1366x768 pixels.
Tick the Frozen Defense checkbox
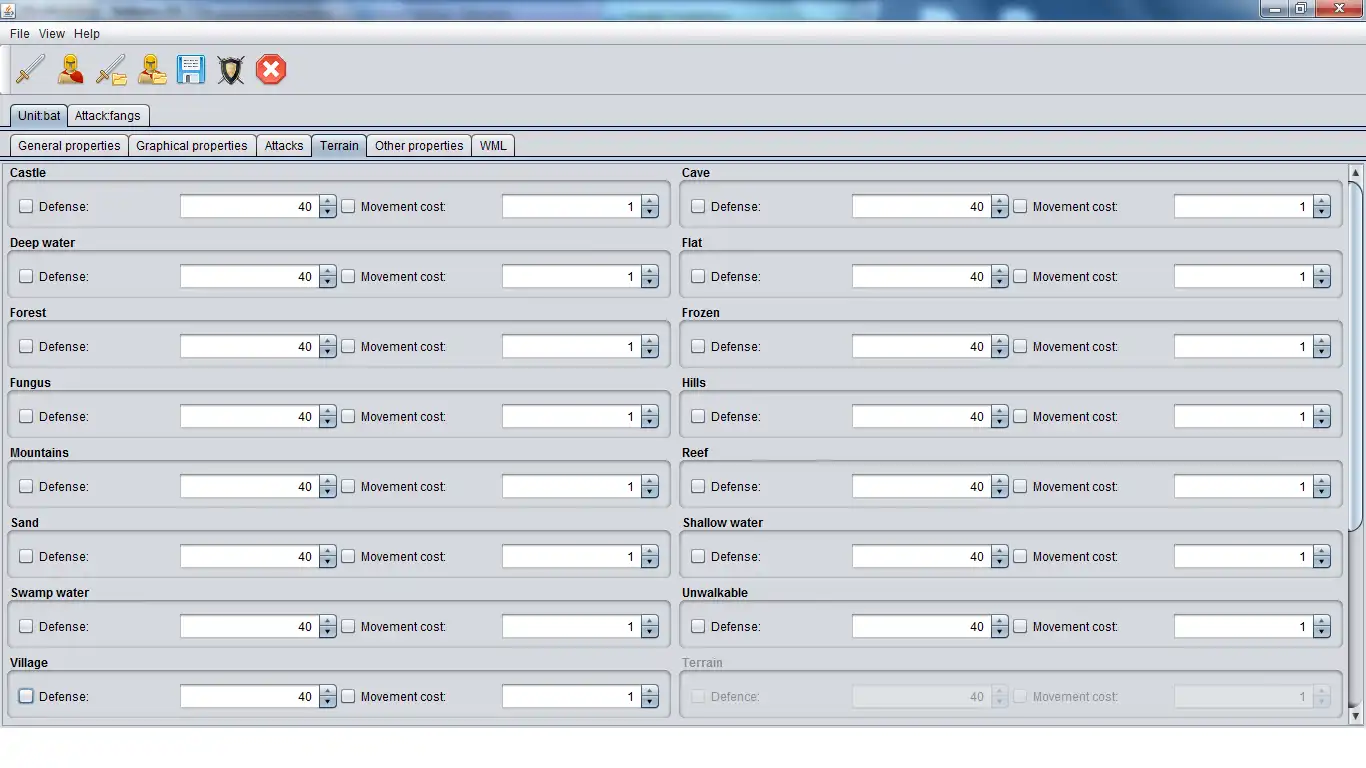pos(698,347)
